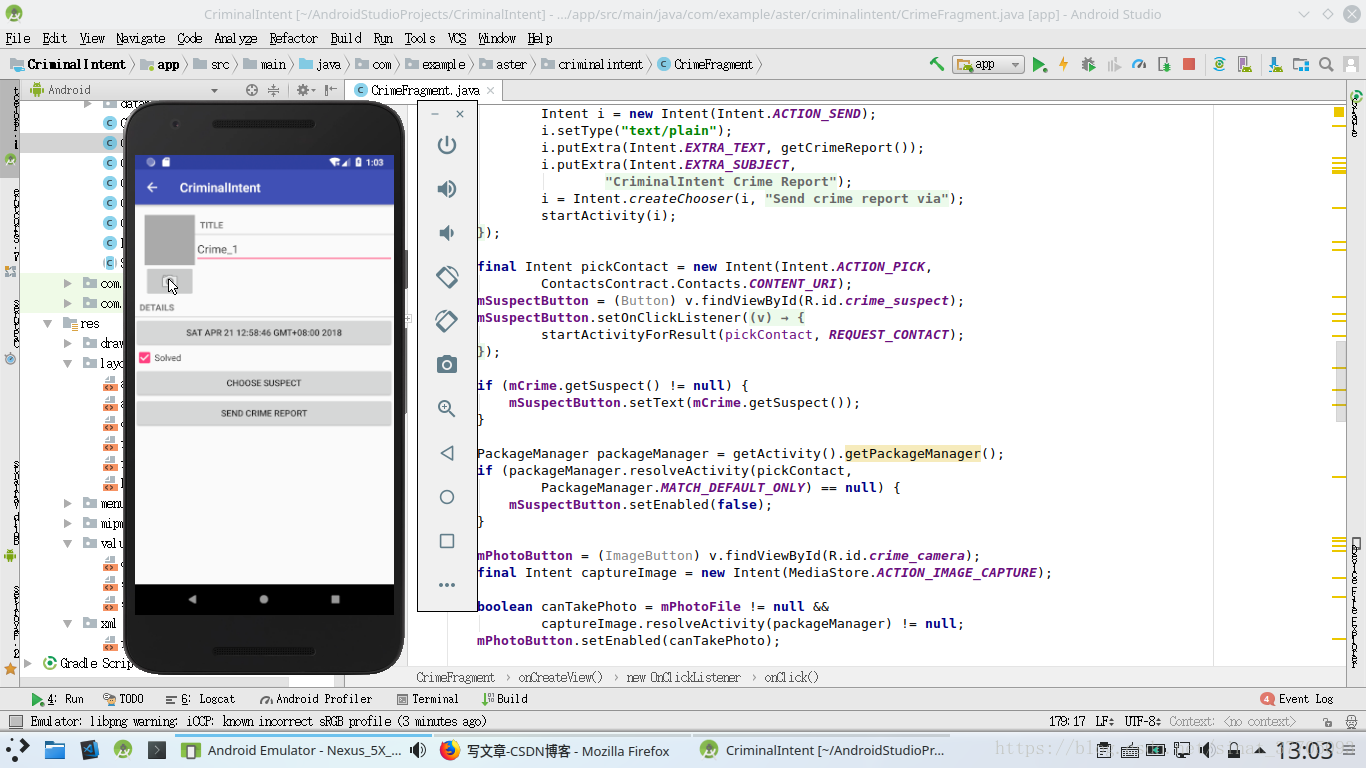Toggle the 6: Logcat tool window
Image resolution: width=1366 pixels, height=768 pixels.
coord(201,699)
